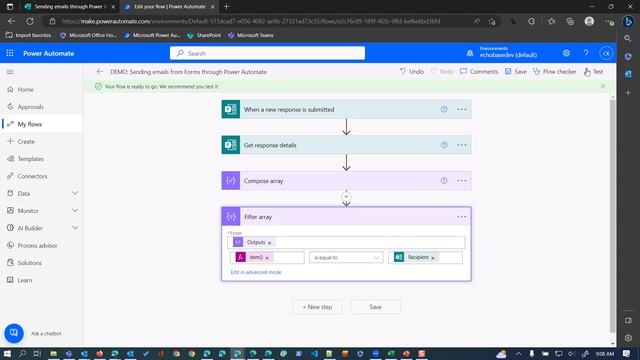Remove the Recipient token
Viewport: 640px width, 360px height.
tap(433, 258)
